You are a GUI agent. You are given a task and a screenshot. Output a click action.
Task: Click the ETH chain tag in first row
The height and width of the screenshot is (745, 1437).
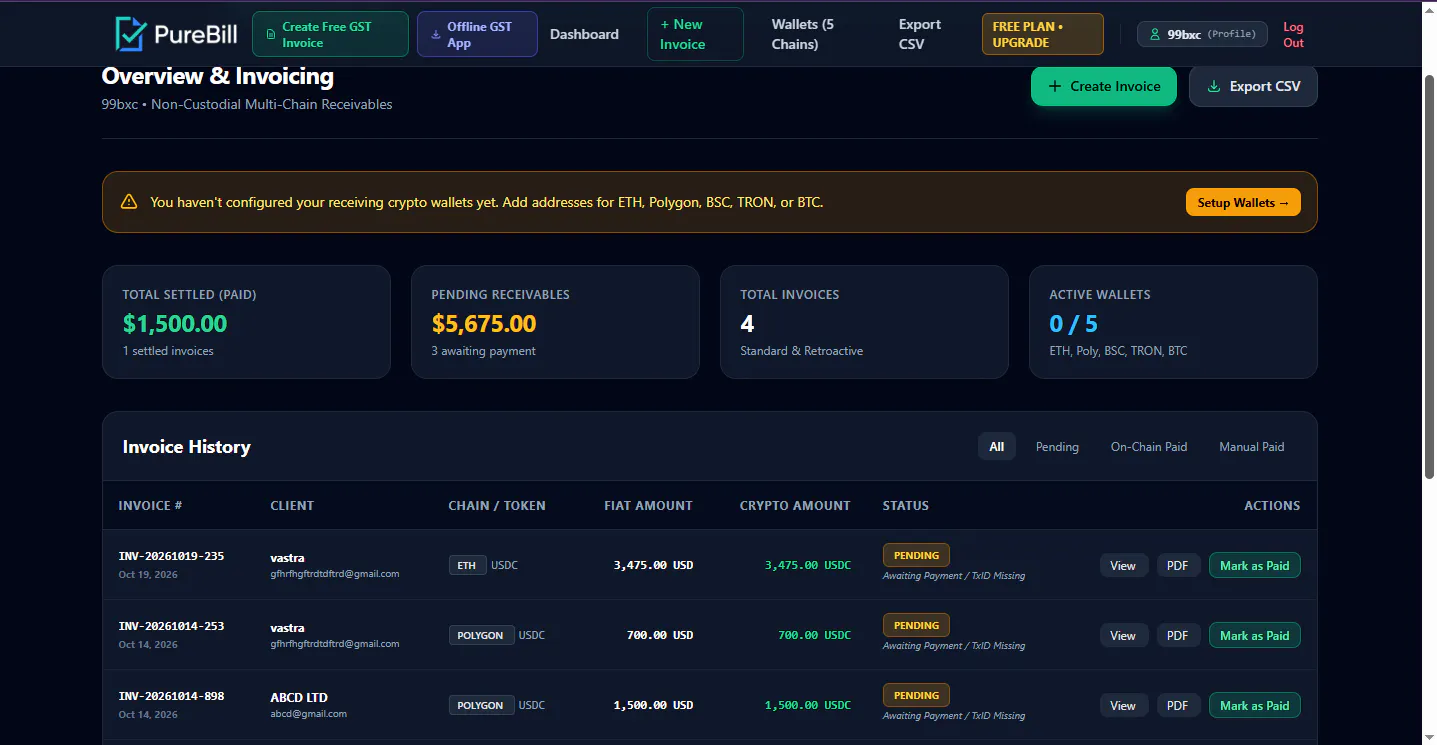[x=467, y=565]
